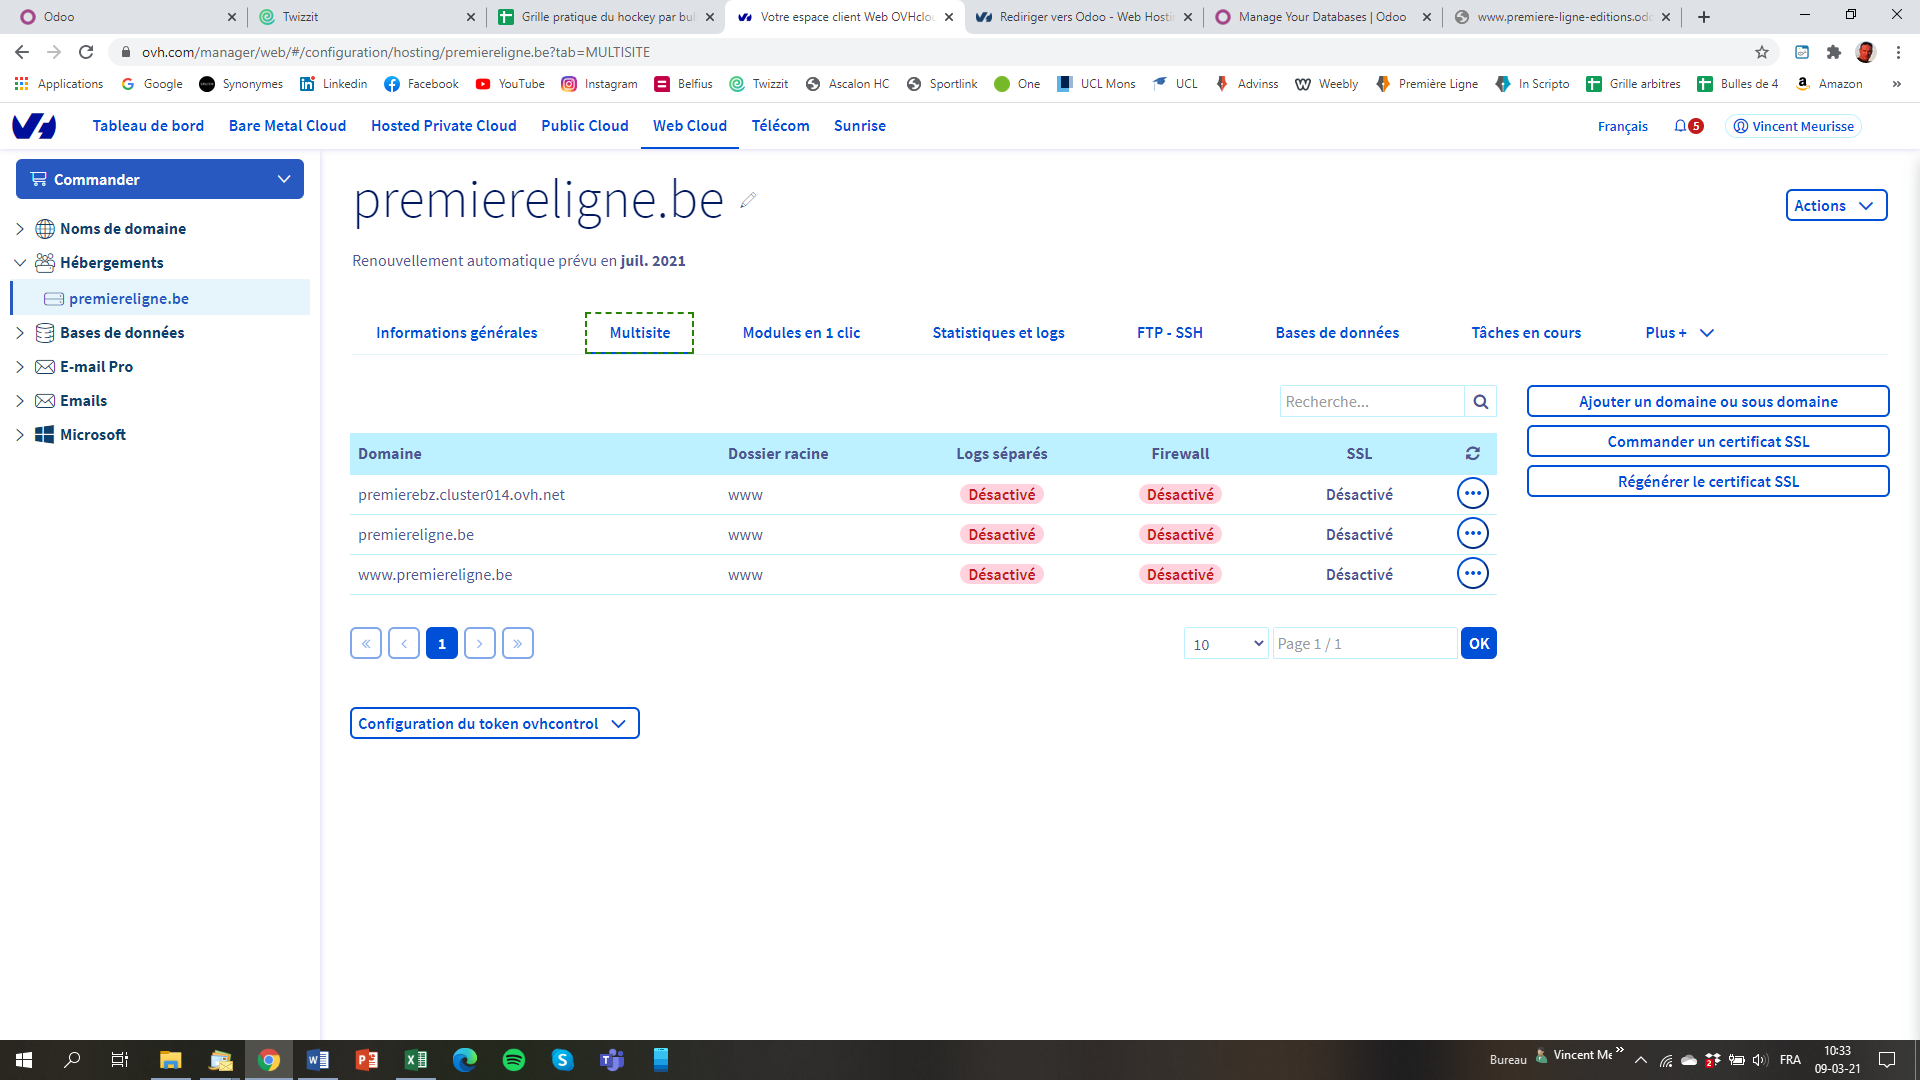This screenshot has height=1080, width=1920.
Task: Bookmark this page with star icon
Action: click(1761, 52)
